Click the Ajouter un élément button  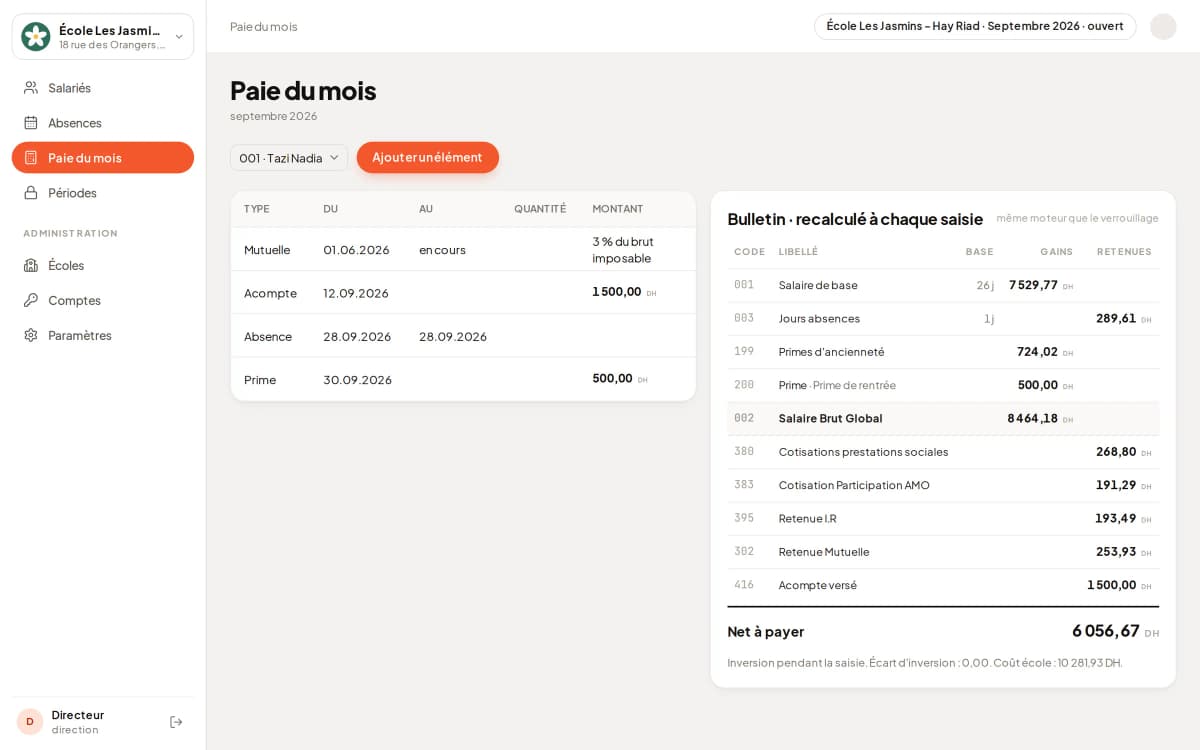[x=428, y=157]
